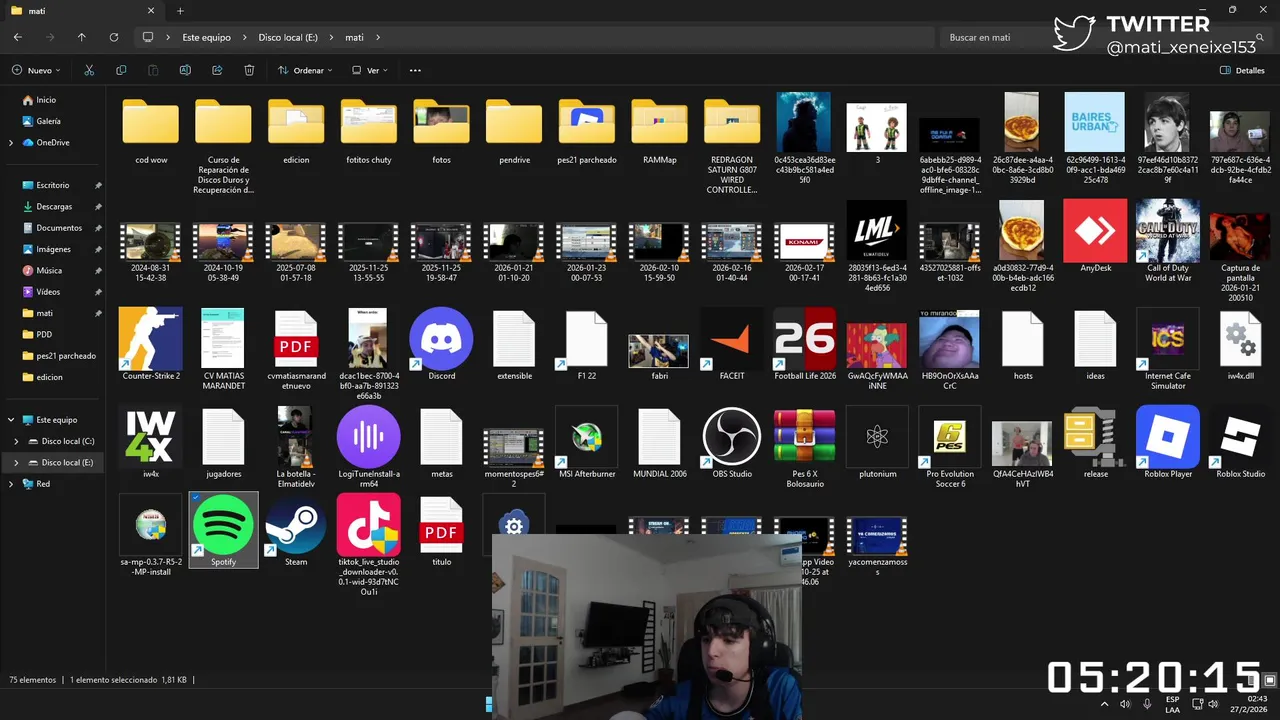Expand Disco local (C:) in sidebar
The width and height of the screenshot is (1280, 720).
tap(16, 441)
